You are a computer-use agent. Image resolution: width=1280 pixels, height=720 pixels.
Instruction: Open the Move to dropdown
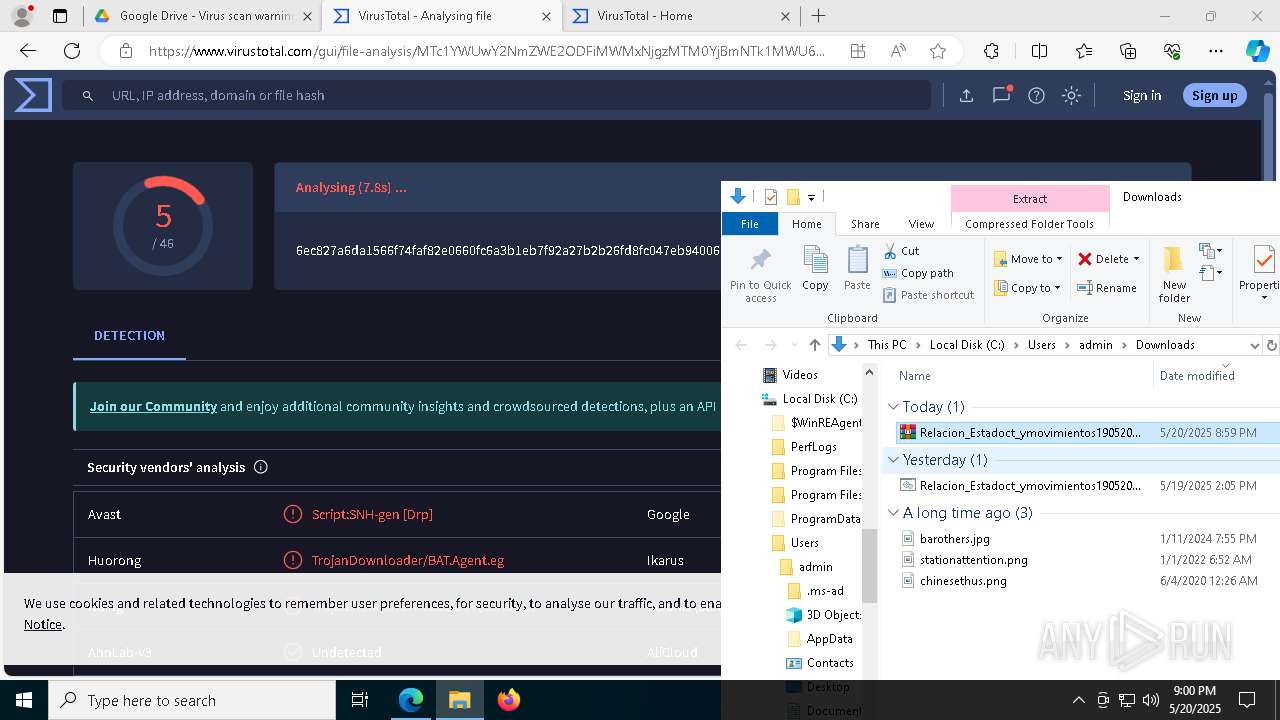(x=1028, y=259)
